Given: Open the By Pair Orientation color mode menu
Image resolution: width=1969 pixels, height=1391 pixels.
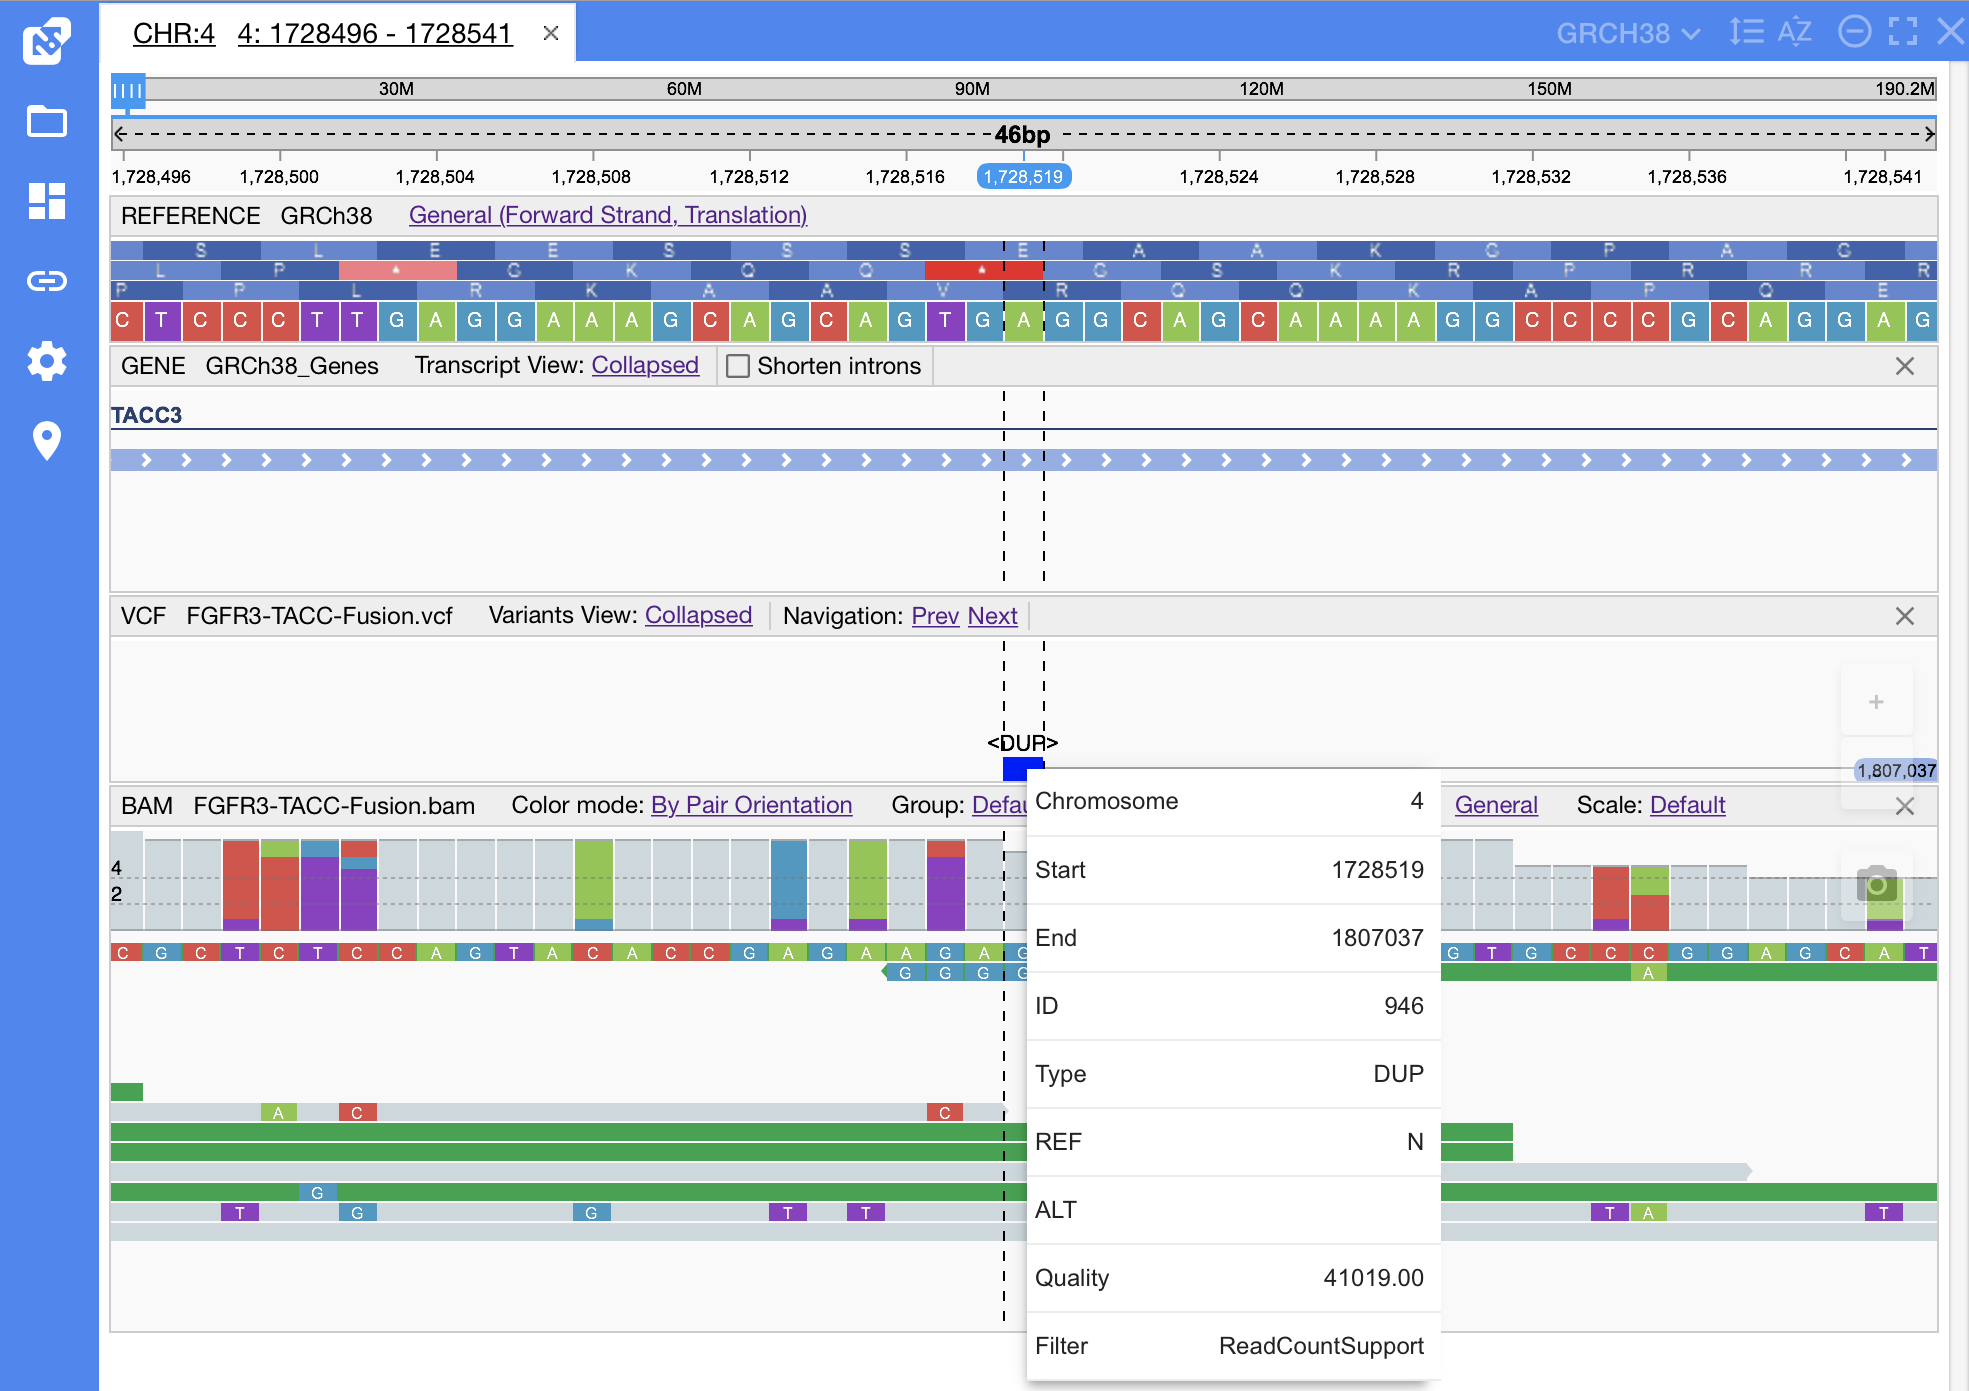Looking at the screenshot, I should point(751,805).
